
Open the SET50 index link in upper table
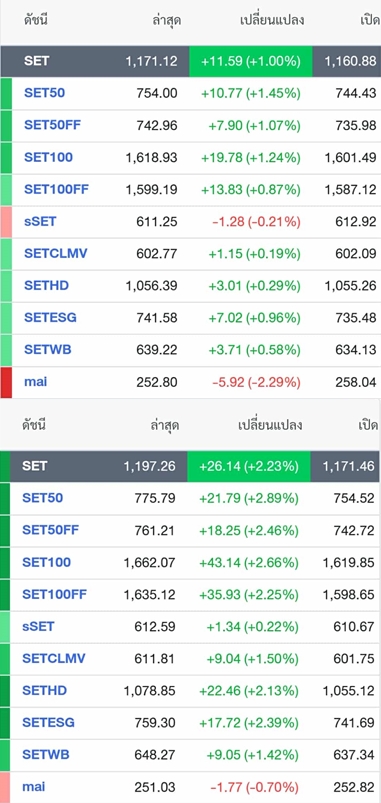(x=44, y=93)
